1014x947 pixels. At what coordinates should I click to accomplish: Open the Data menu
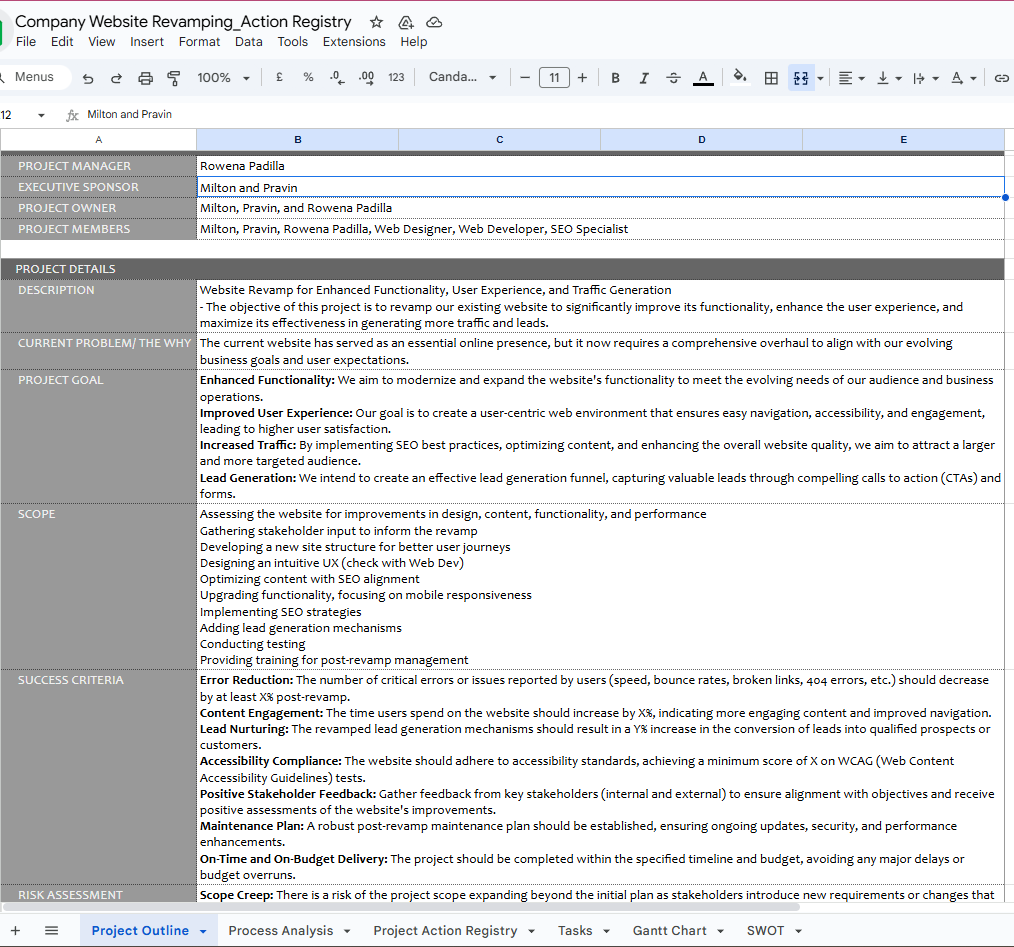pos(248,41)
